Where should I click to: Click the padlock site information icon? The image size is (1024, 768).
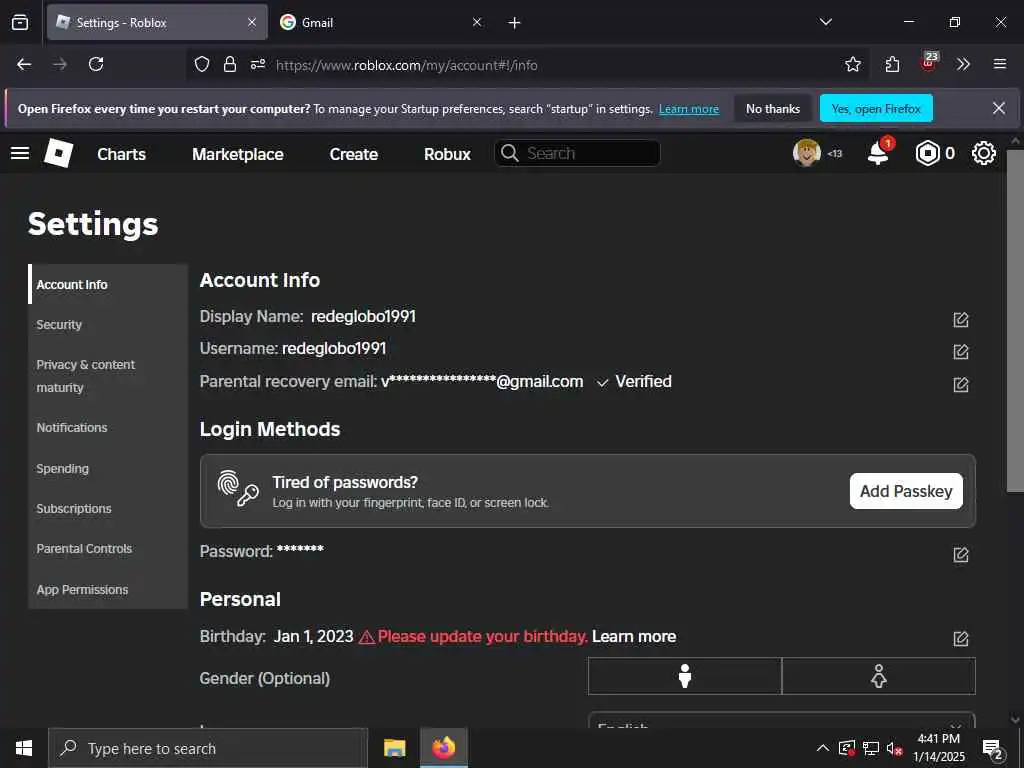pos(229,64)
